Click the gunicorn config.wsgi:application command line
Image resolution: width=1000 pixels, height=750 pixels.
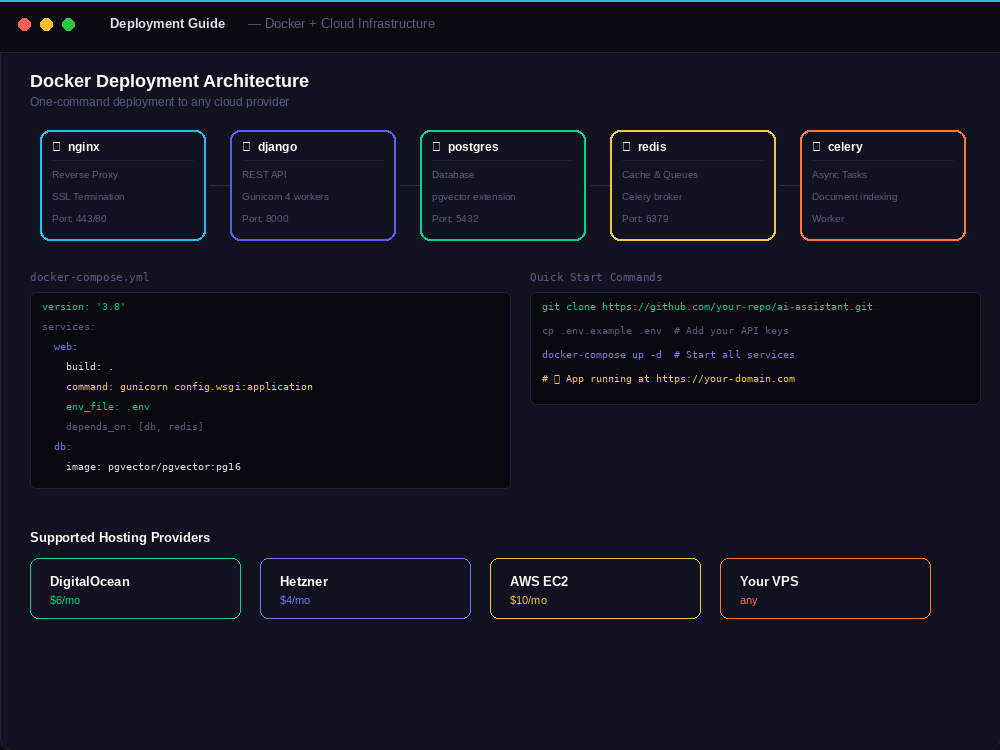point(189,386)
